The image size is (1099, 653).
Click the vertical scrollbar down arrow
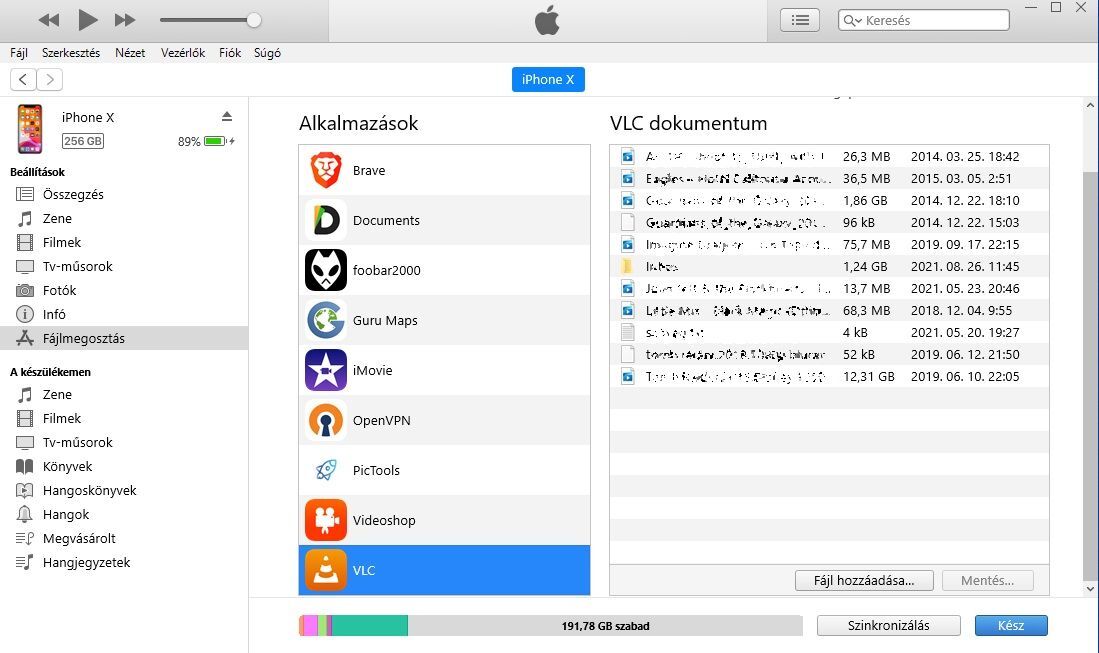pos(1090,589)
